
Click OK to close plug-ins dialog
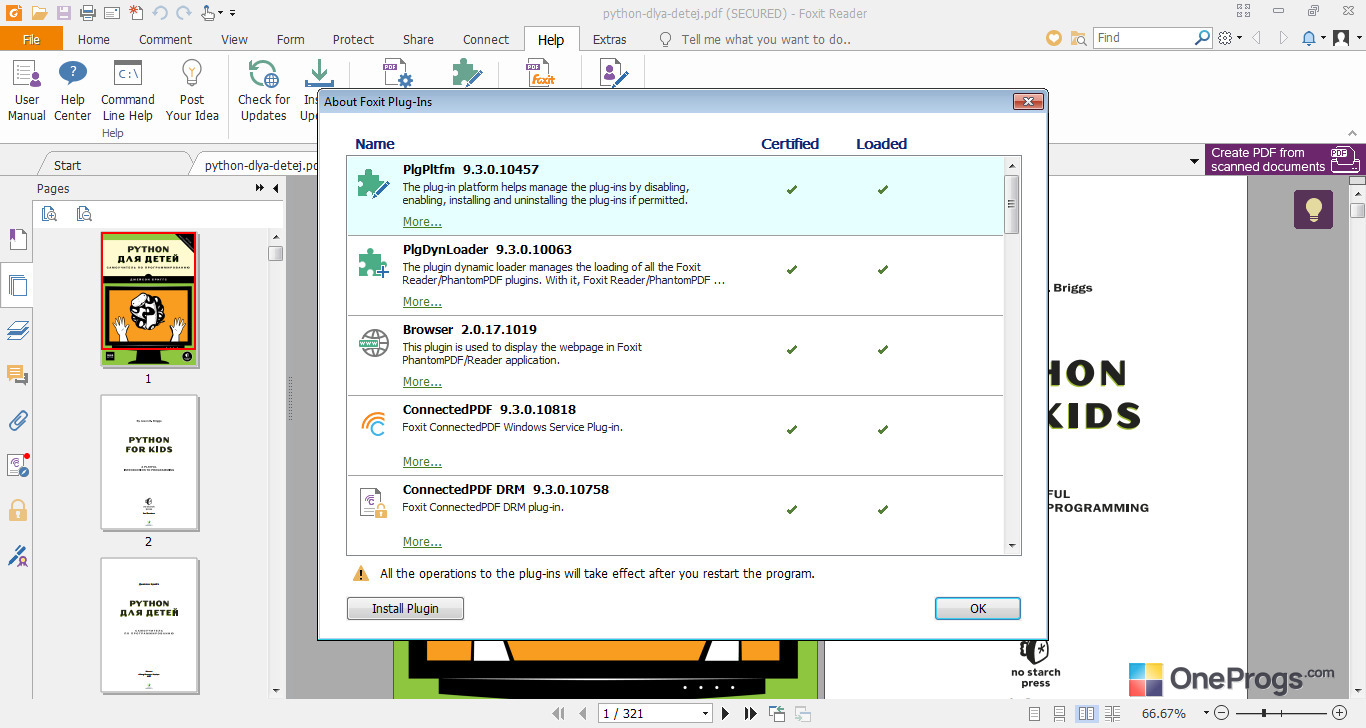tap(978, 608)
